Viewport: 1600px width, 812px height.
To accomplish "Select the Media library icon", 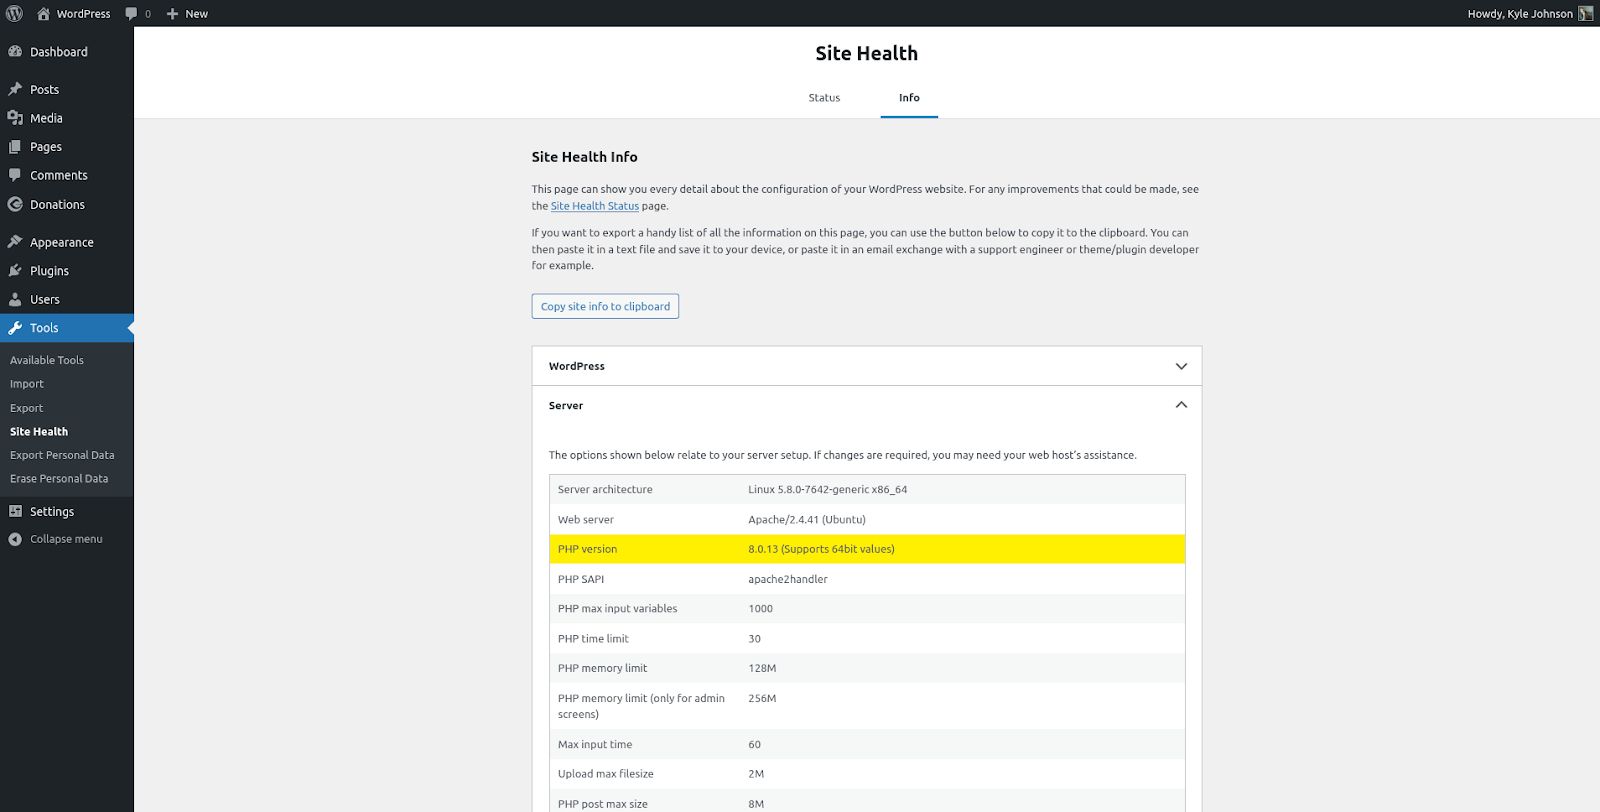I will pyautogui.click(x=15, y=118).
